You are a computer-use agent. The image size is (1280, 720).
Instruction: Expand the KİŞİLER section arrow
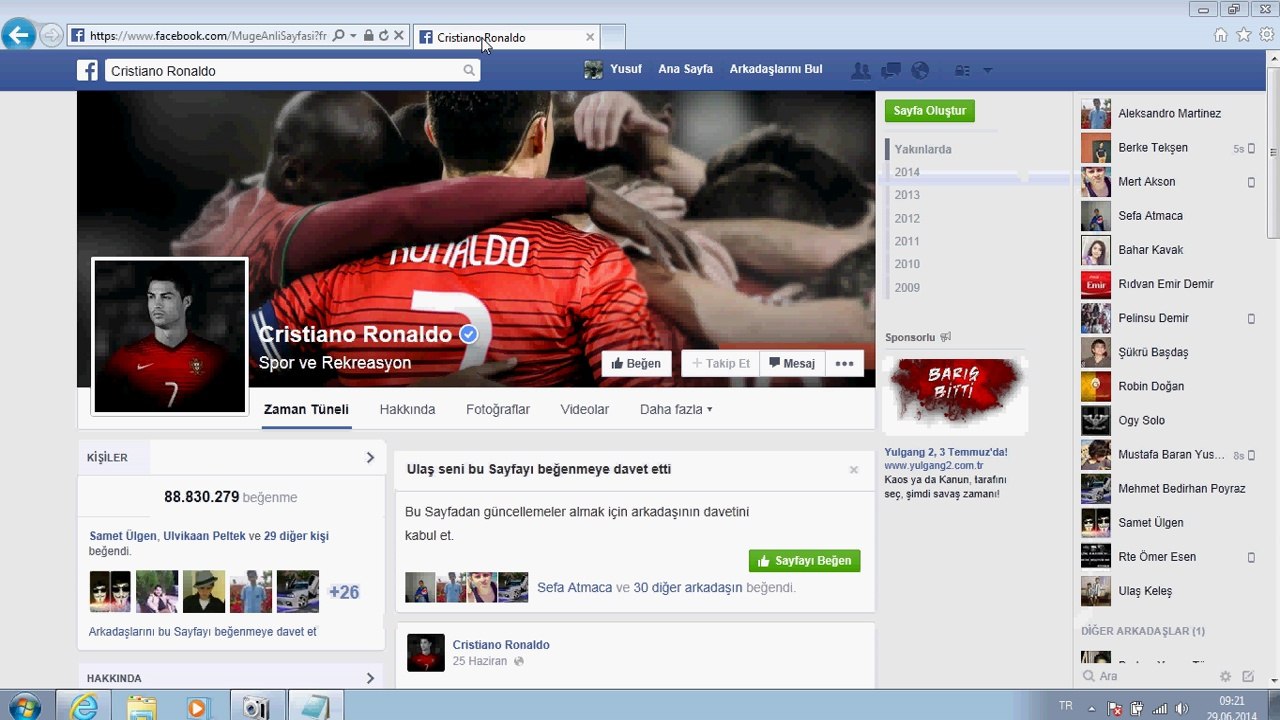(x=370, y=457)
